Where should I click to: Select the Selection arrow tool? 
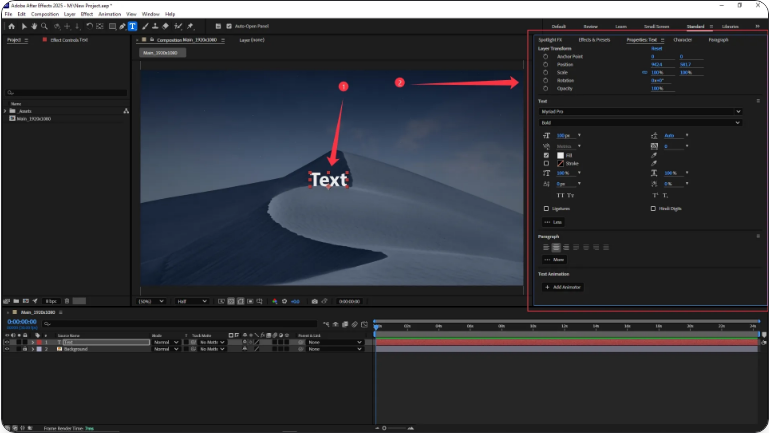coord(22,26)
